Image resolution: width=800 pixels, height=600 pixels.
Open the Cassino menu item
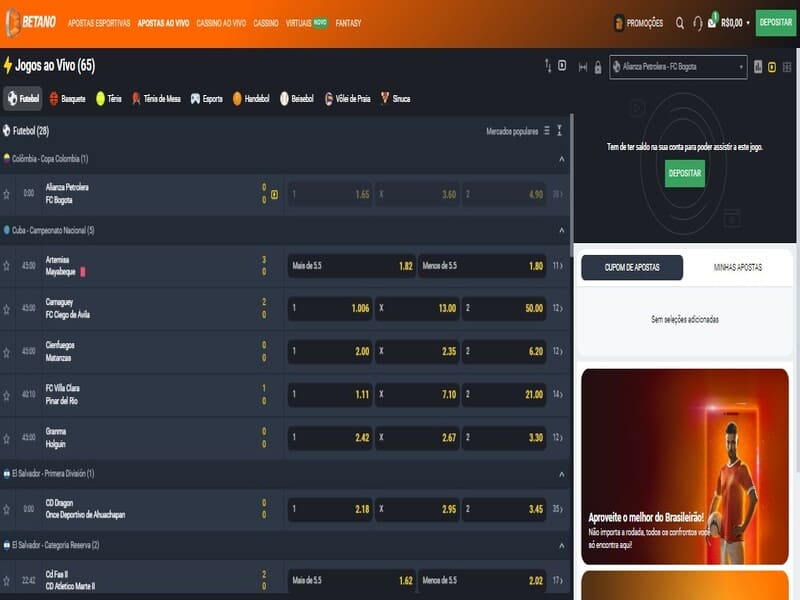click(x=266, y=23)
